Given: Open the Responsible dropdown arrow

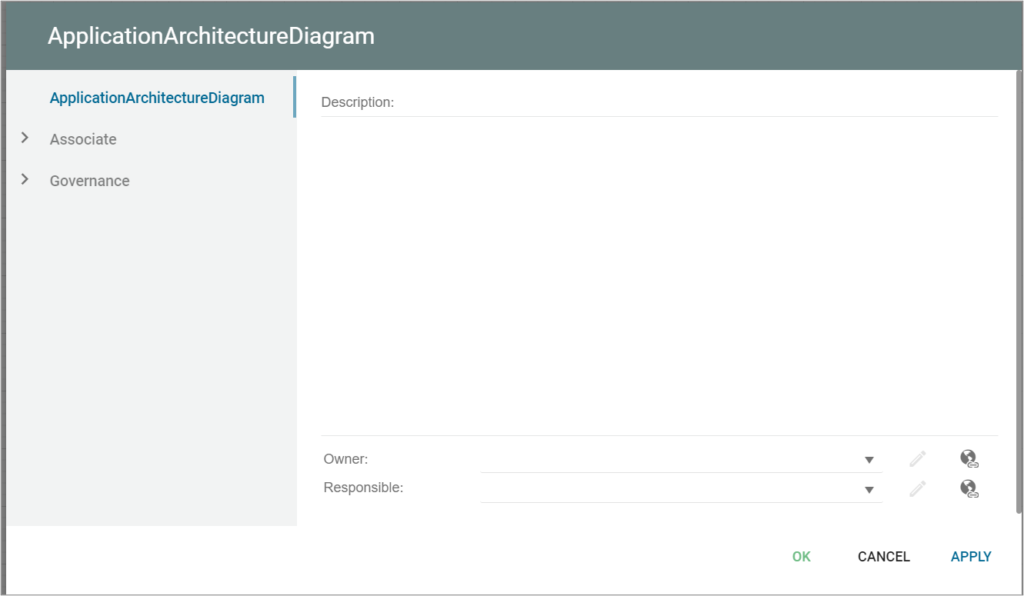Looking at the screenshot, I should pyautogui.click(x=869, y=488).
